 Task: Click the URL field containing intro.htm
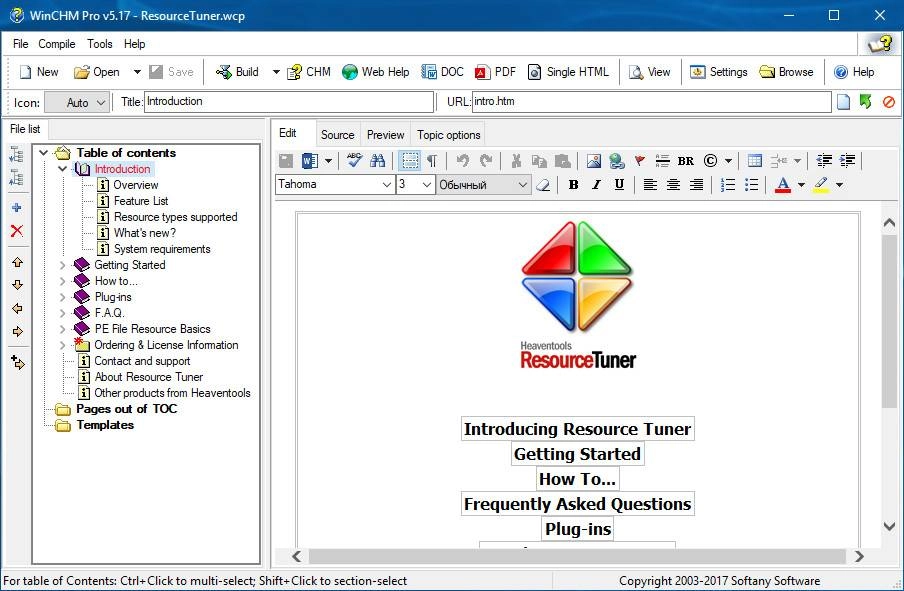click(651, 102)
